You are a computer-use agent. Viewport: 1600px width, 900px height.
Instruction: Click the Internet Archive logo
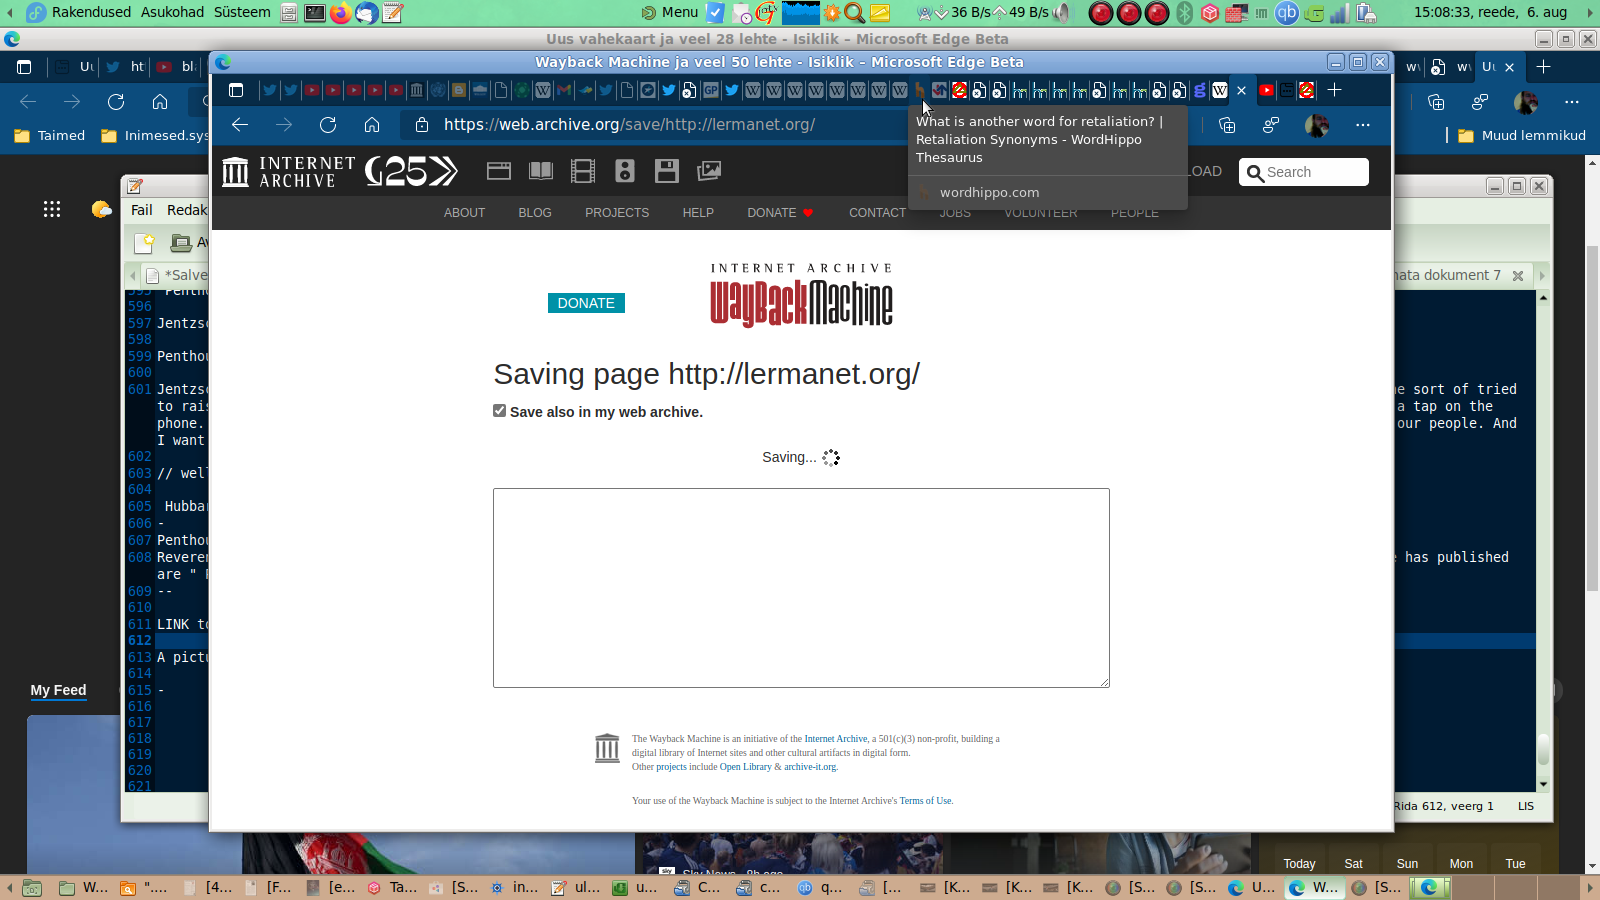(289, 172)
